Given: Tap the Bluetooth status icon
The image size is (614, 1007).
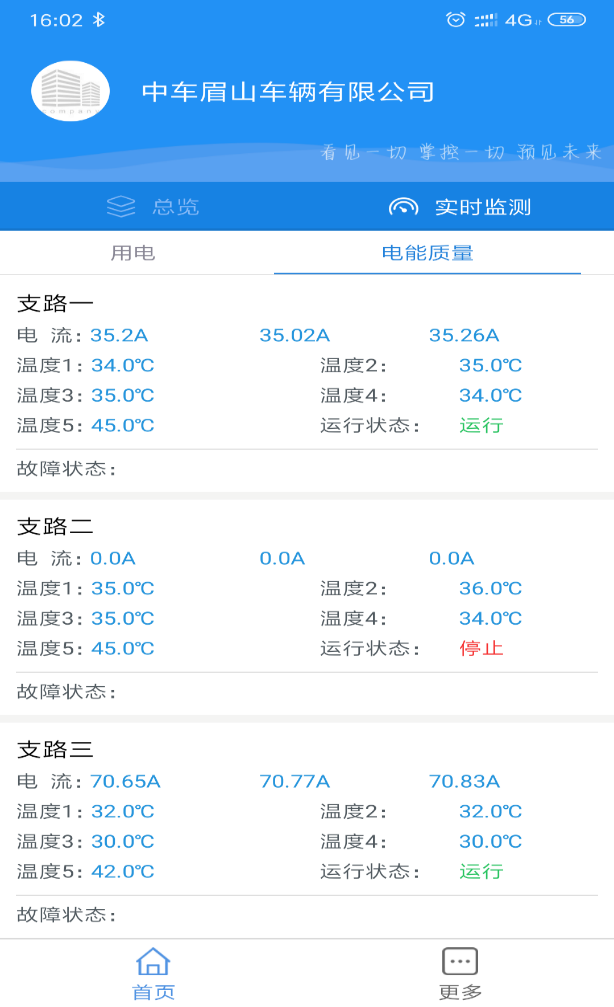Looking at the screenshot, I should (98, 20).
